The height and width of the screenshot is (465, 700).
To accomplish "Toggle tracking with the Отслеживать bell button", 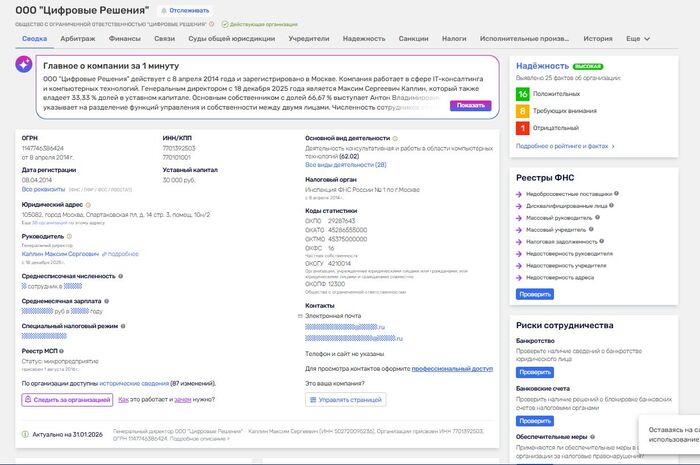I will 185,9.
